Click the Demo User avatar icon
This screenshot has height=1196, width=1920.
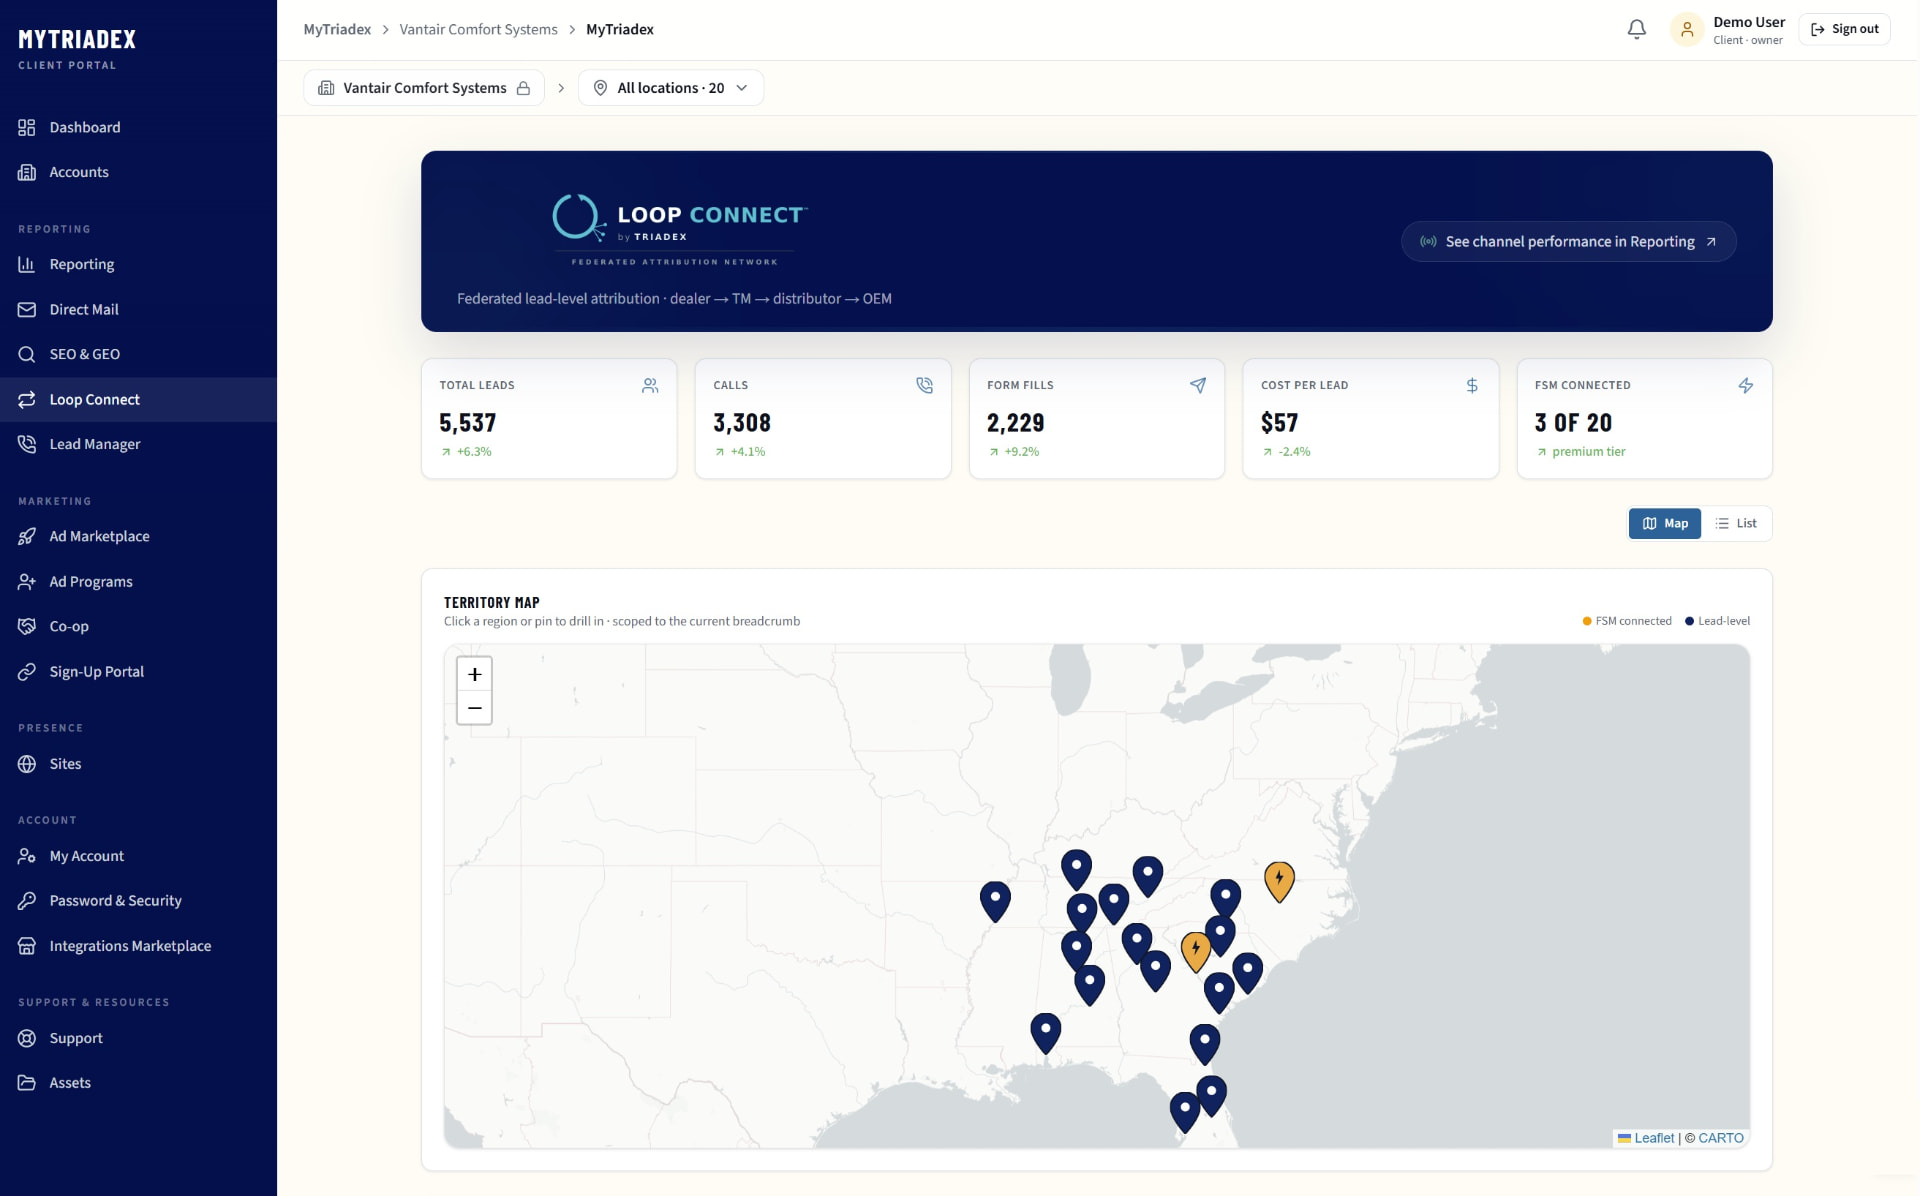pyautogui.click(x=1687, y=30)
